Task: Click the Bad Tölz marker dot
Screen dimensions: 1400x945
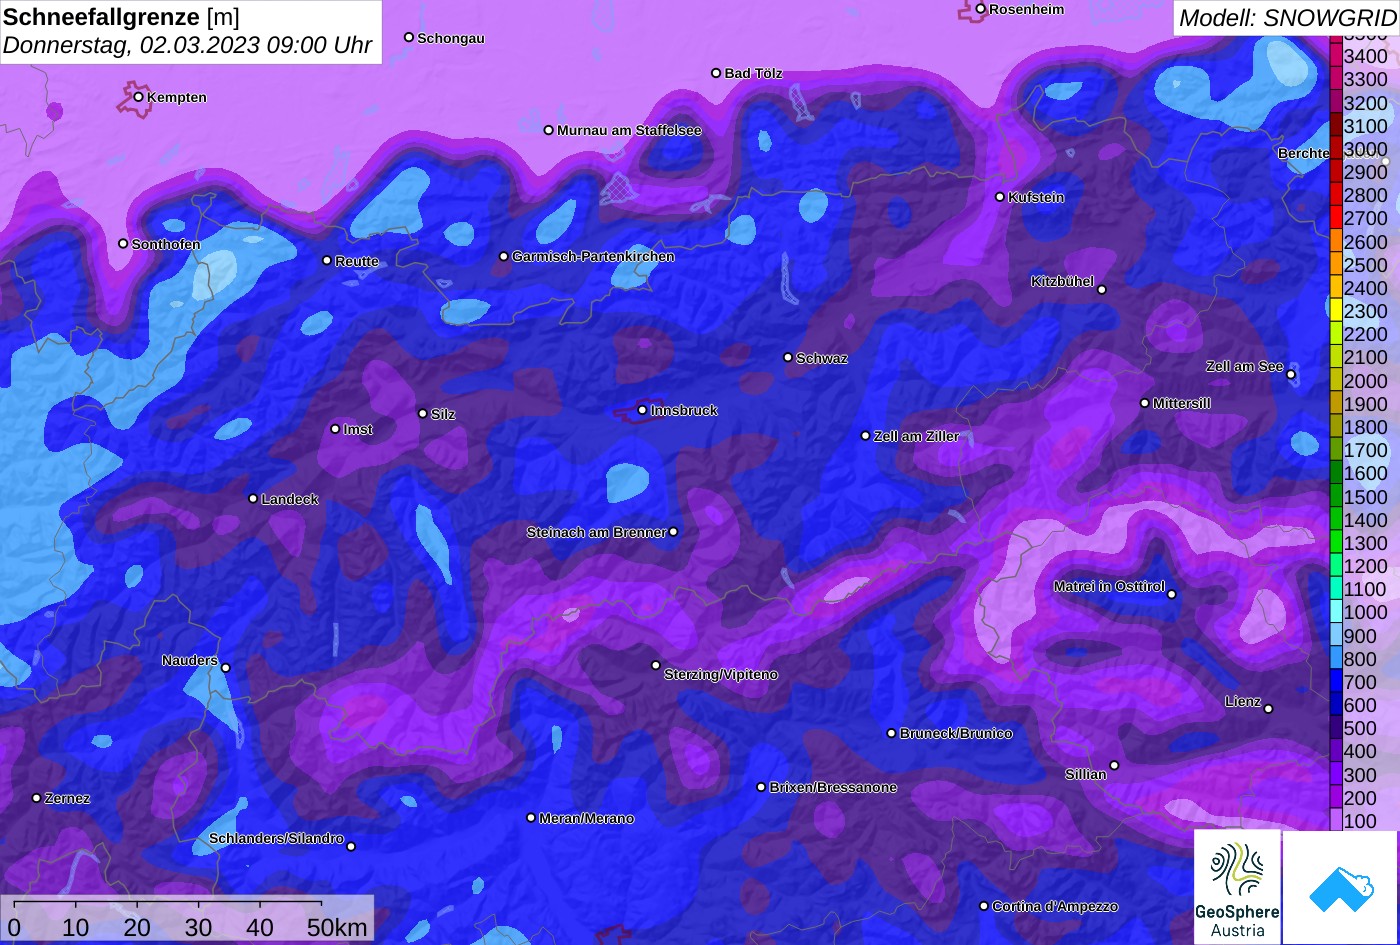Action: coord(716,73)
